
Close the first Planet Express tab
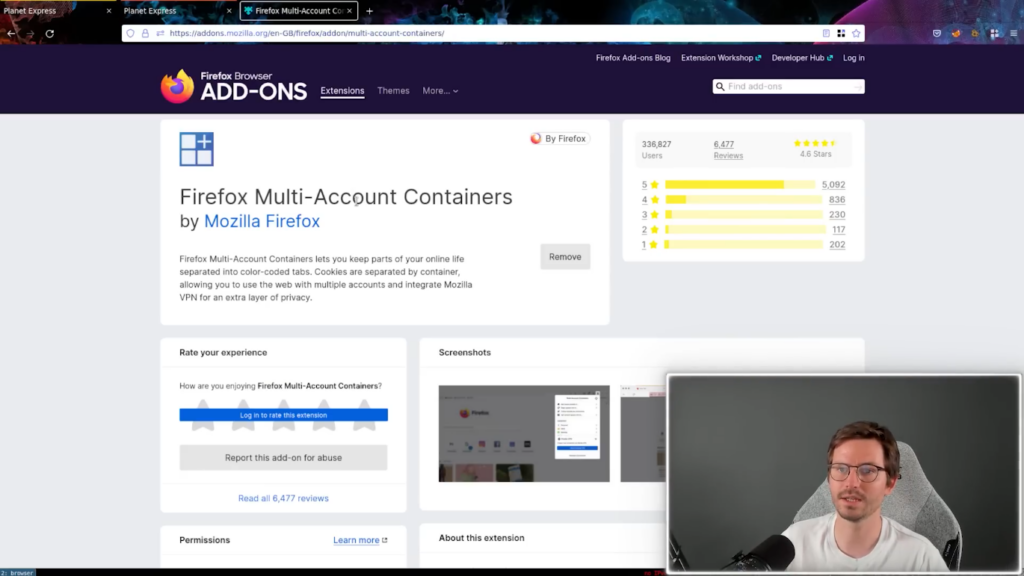[x=108, y=11]
